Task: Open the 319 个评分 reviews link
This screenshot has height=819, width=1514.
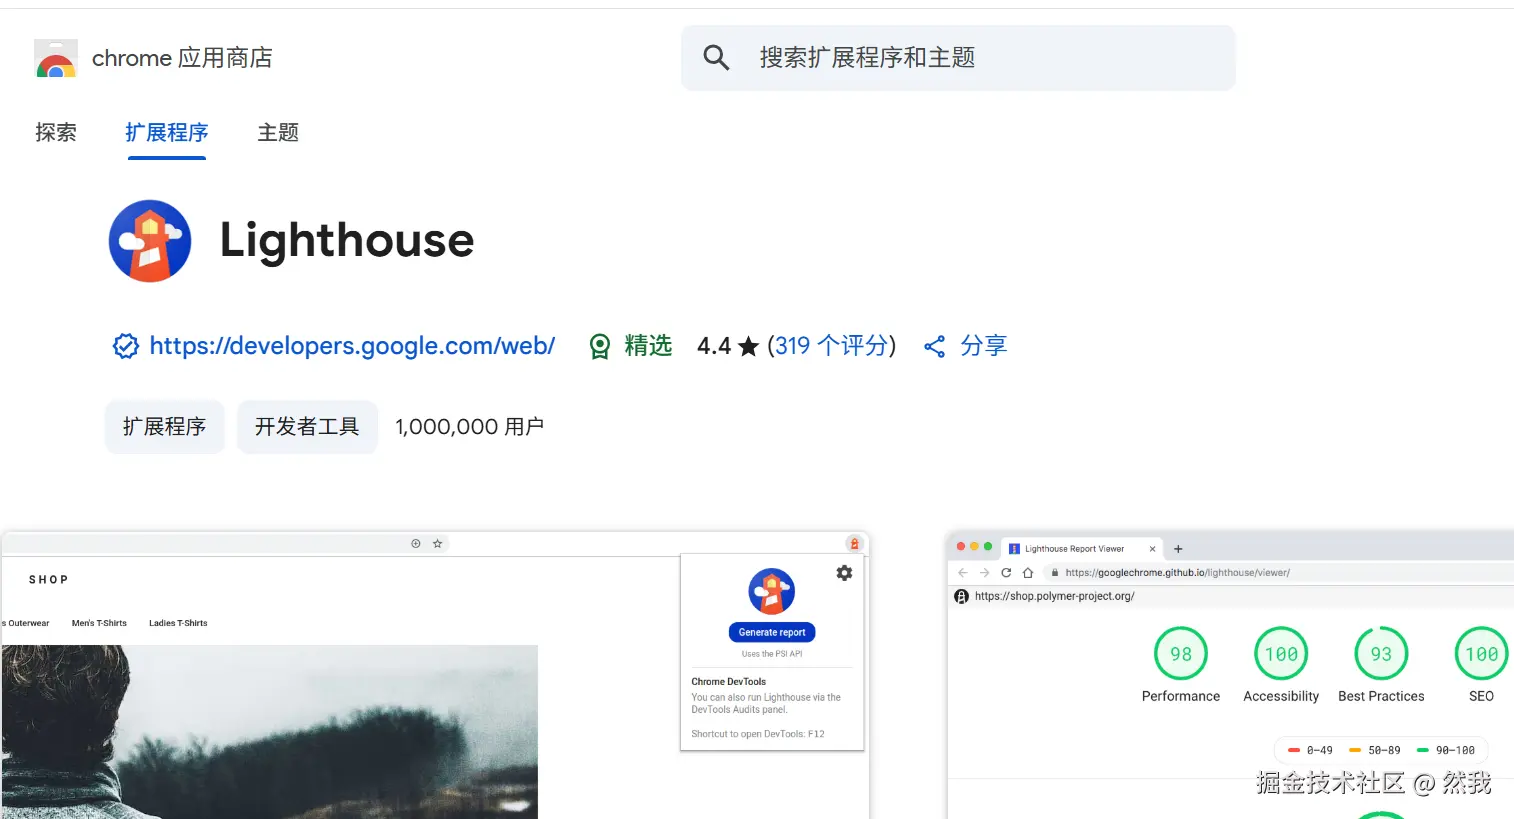Action: pos(831,346)
